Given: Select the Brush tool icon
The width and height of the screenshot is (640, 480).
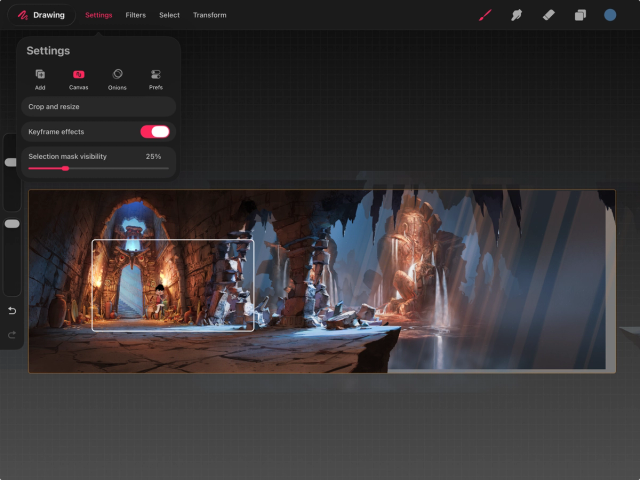Looking at the screenshot, I should point(485,15).
